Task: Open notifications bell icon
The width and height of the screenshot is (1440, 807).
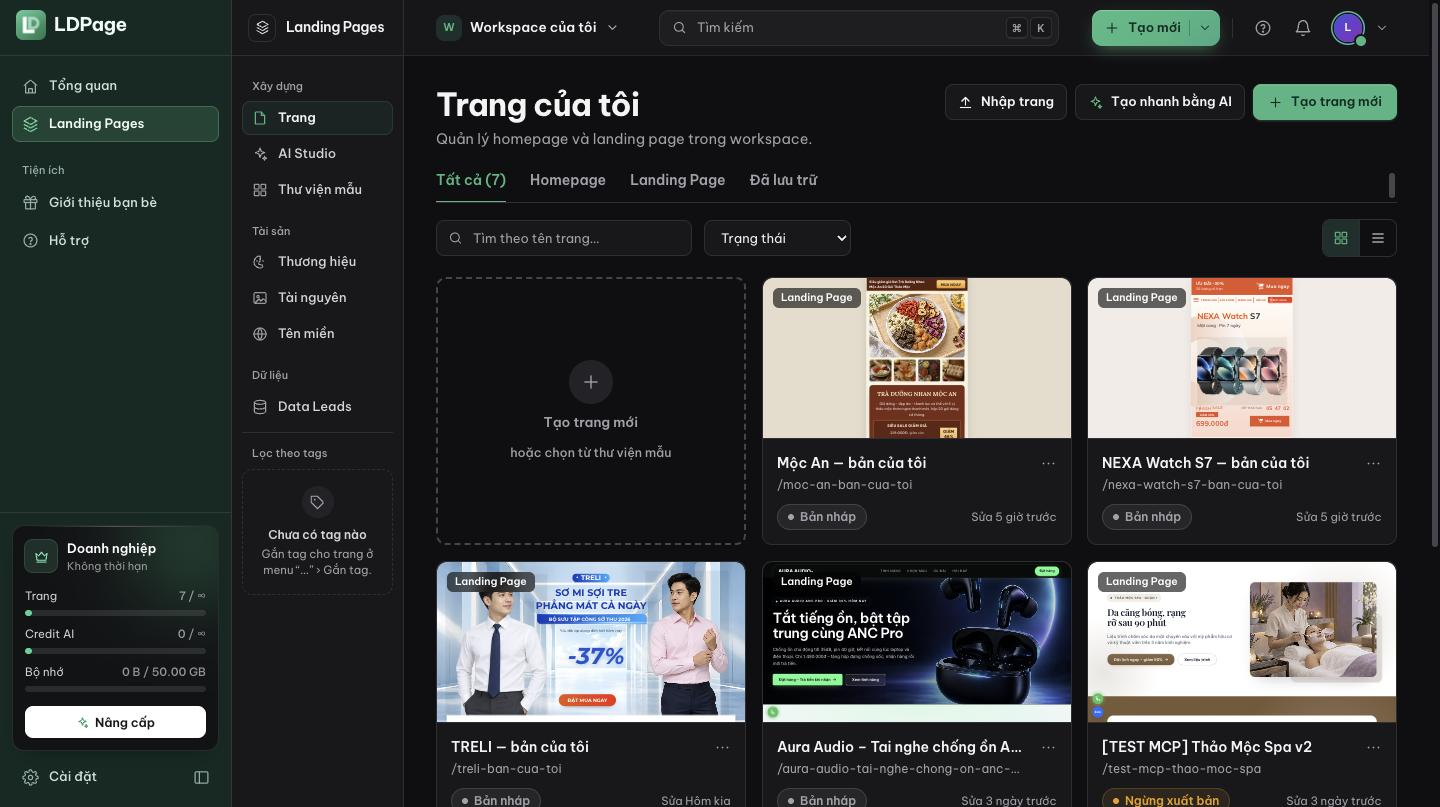Action: tap(1303, 28)
